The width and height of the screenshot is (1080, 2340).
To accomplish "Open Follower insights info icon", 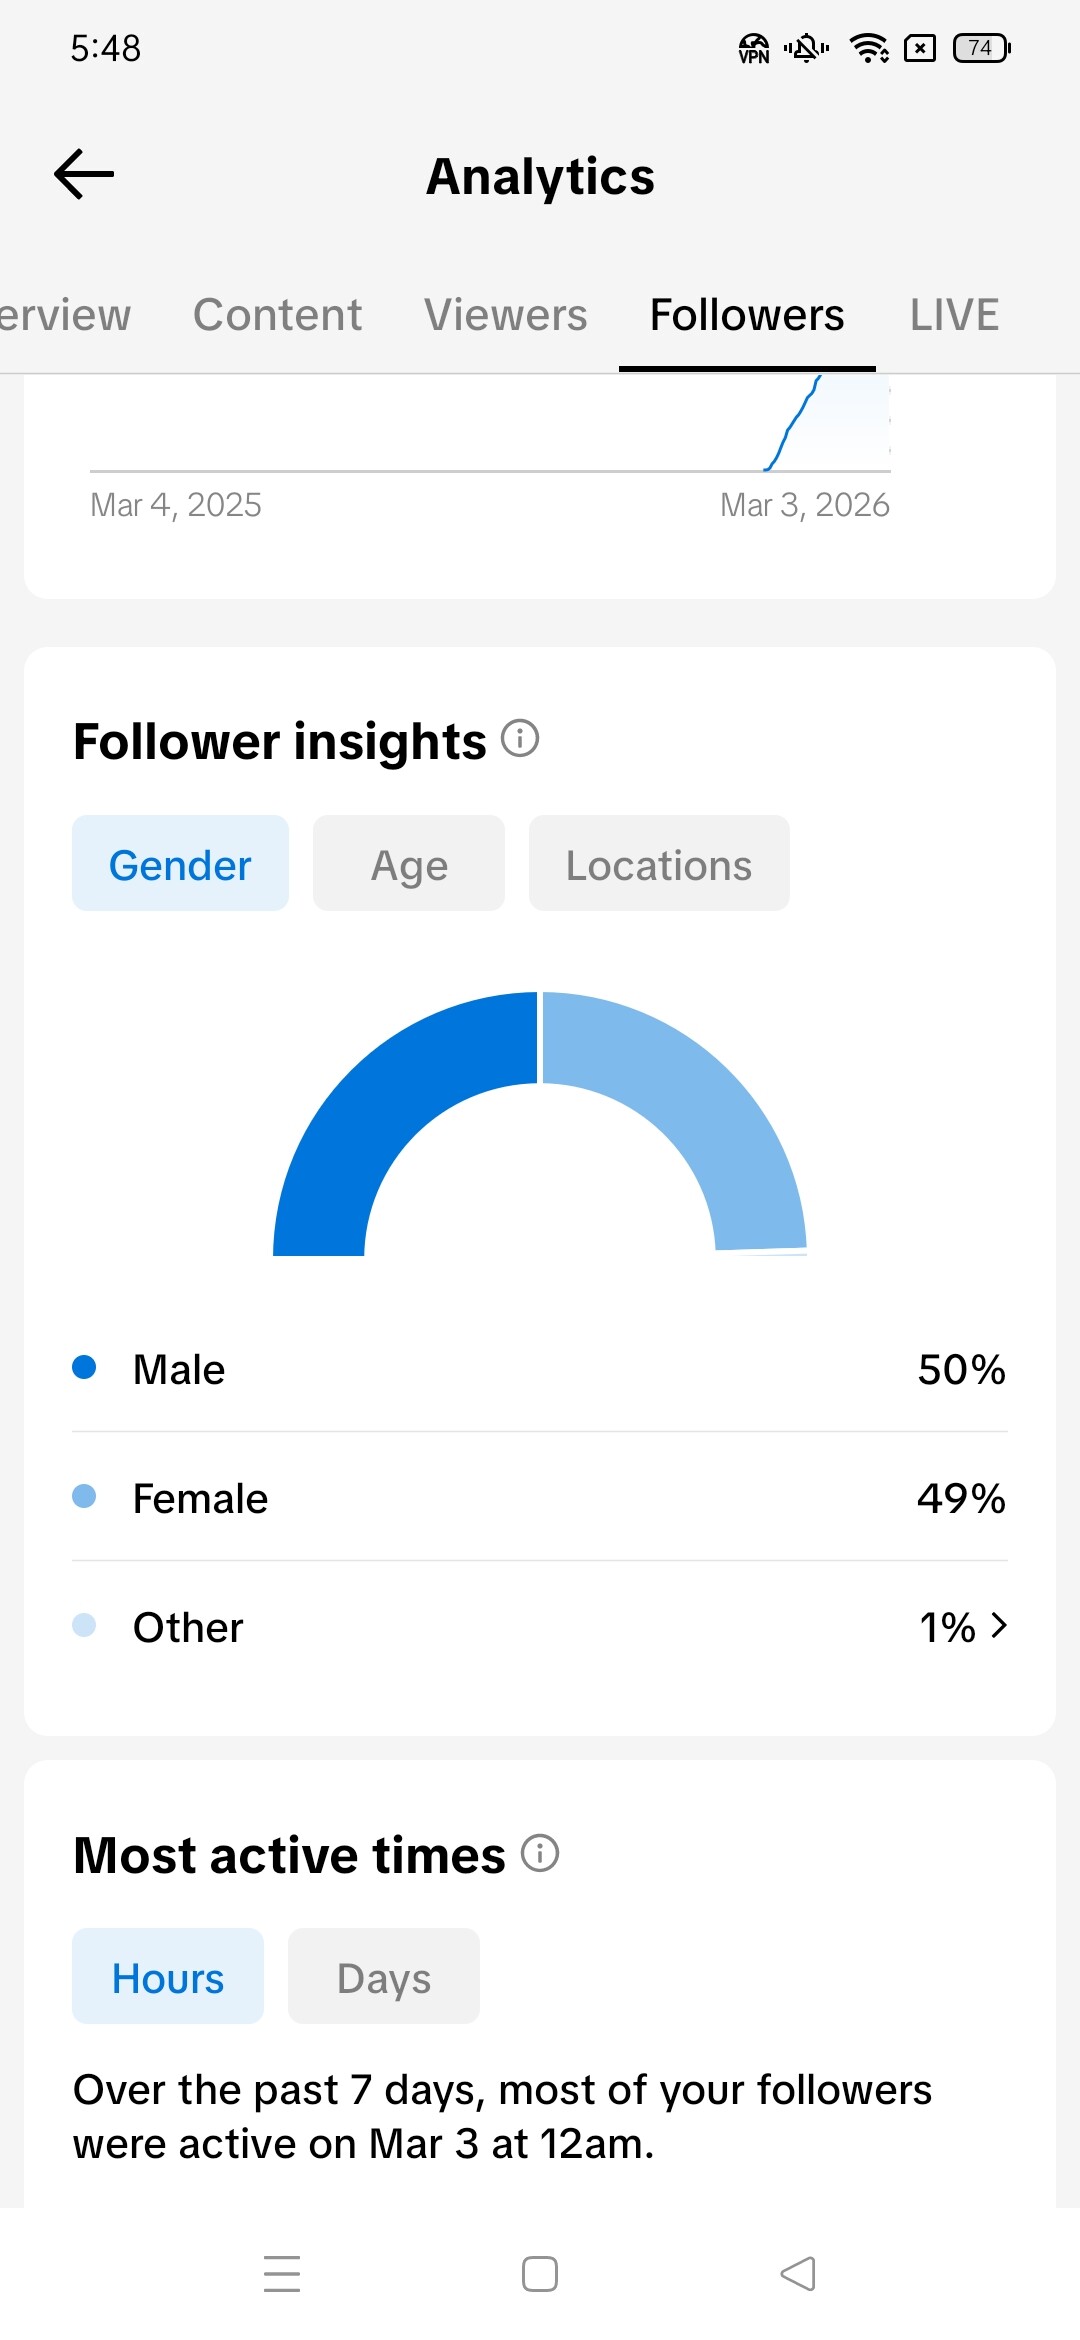I will click(520, 739).
